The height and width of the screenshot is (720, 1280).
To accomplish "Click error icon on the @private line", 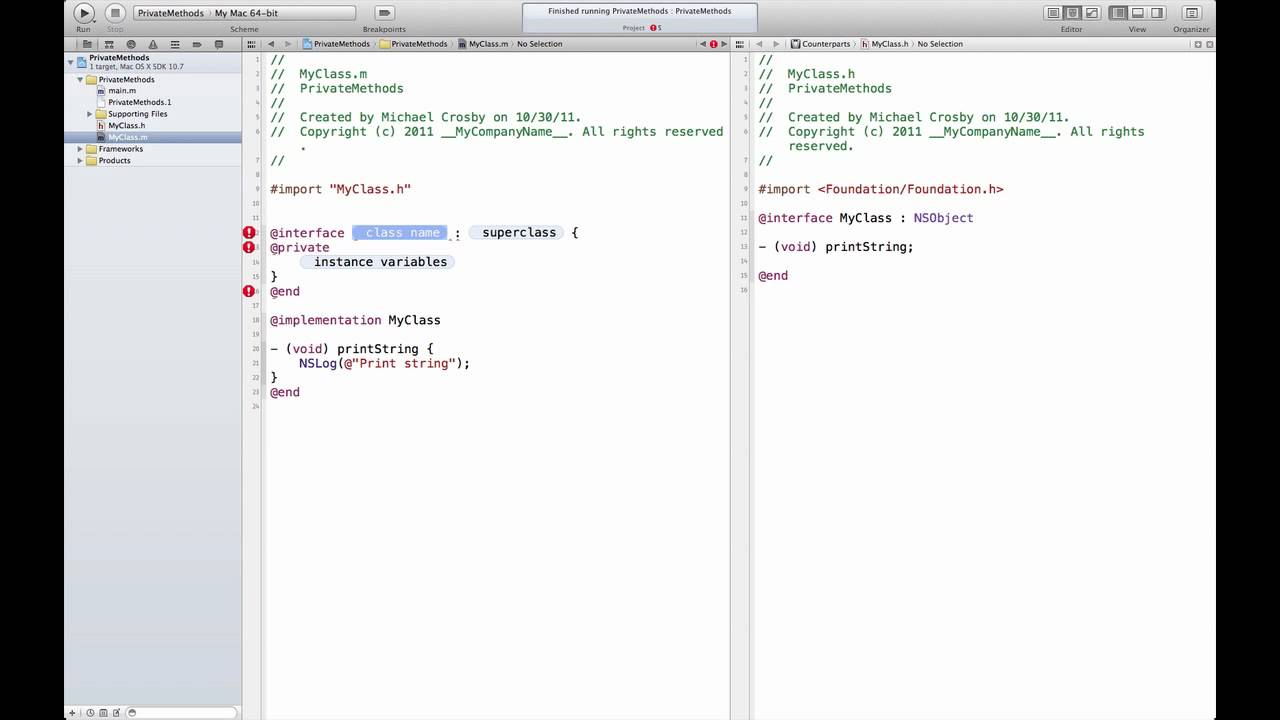I will click(x=249, y=247).
